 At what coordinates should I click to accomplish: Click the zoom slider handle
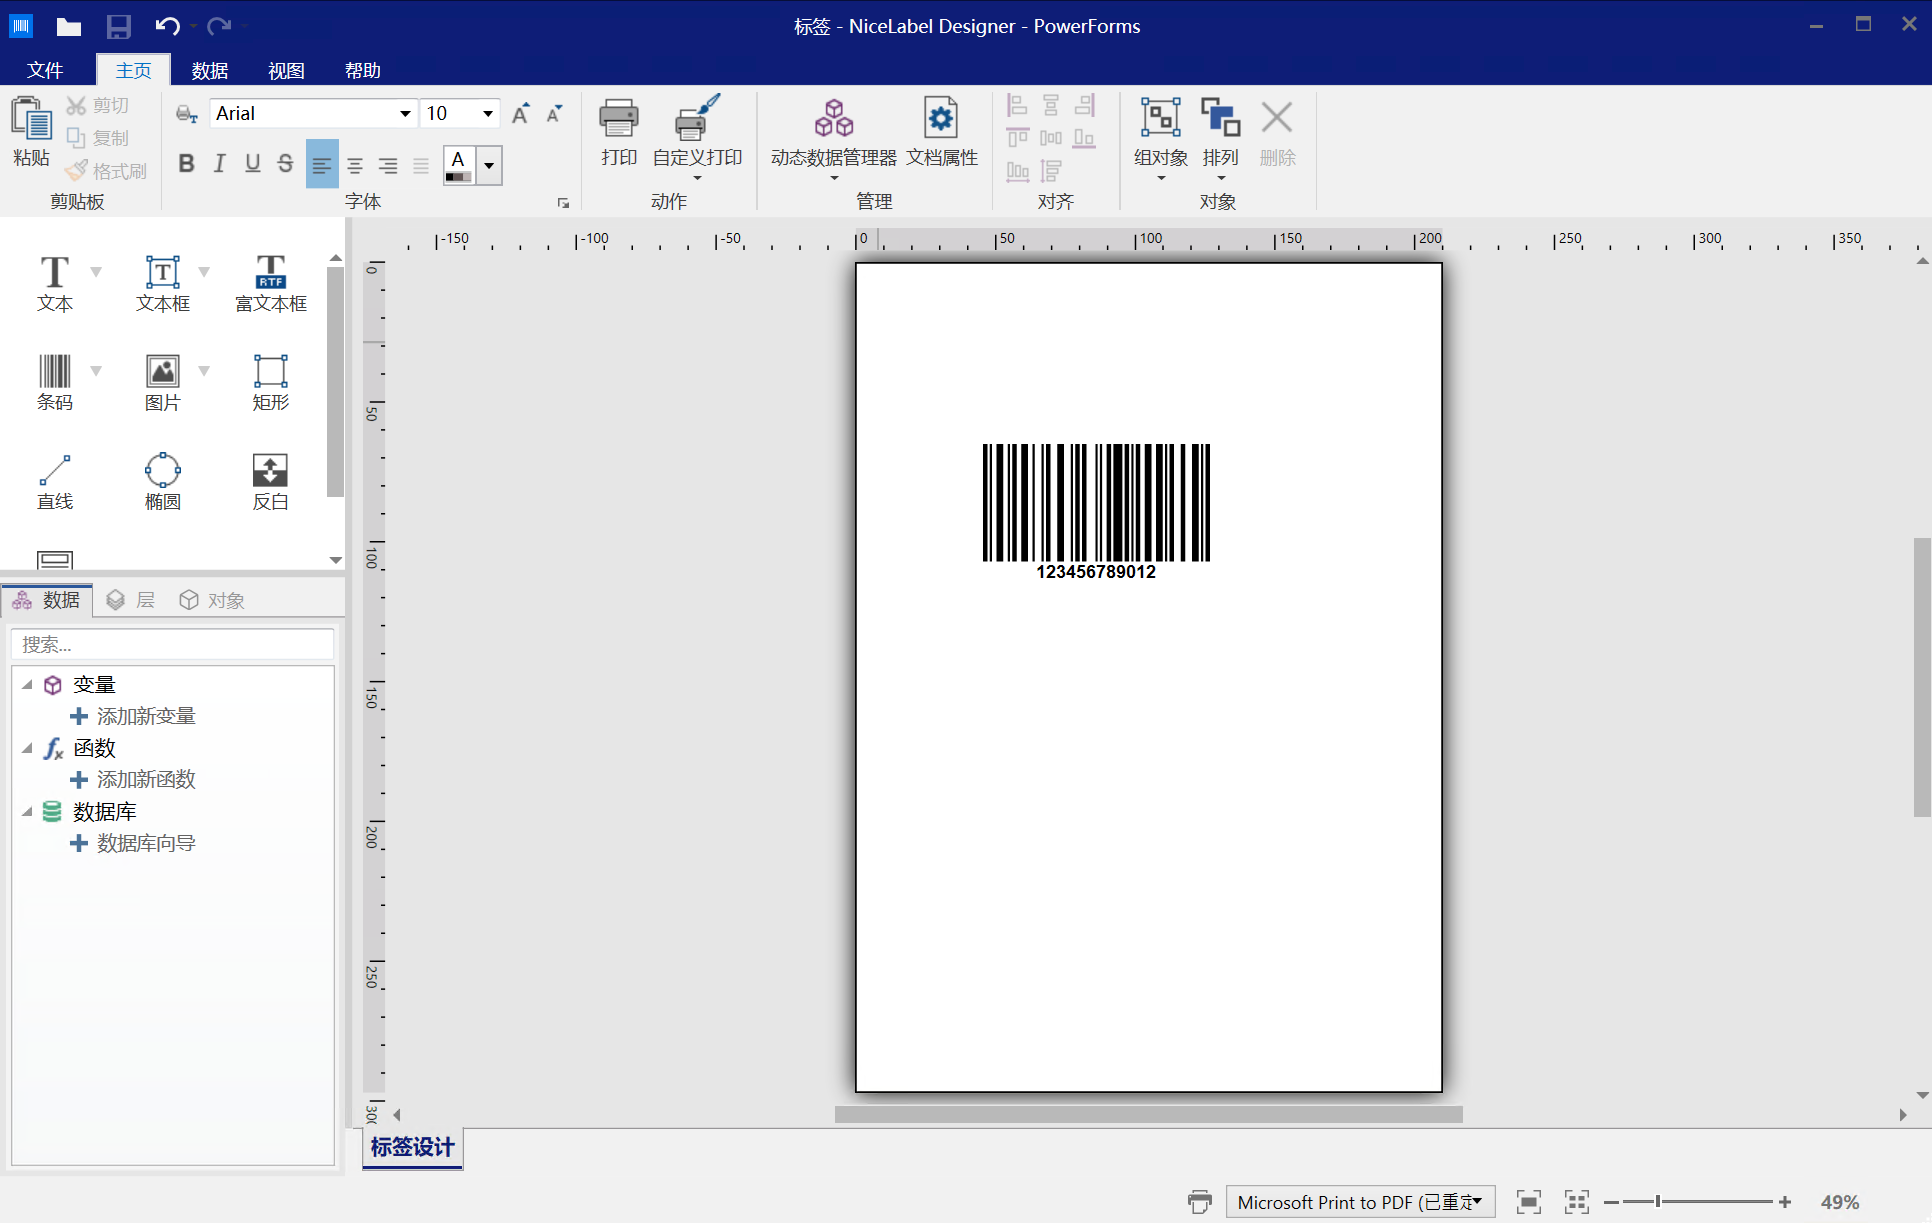[1658, 1201]
